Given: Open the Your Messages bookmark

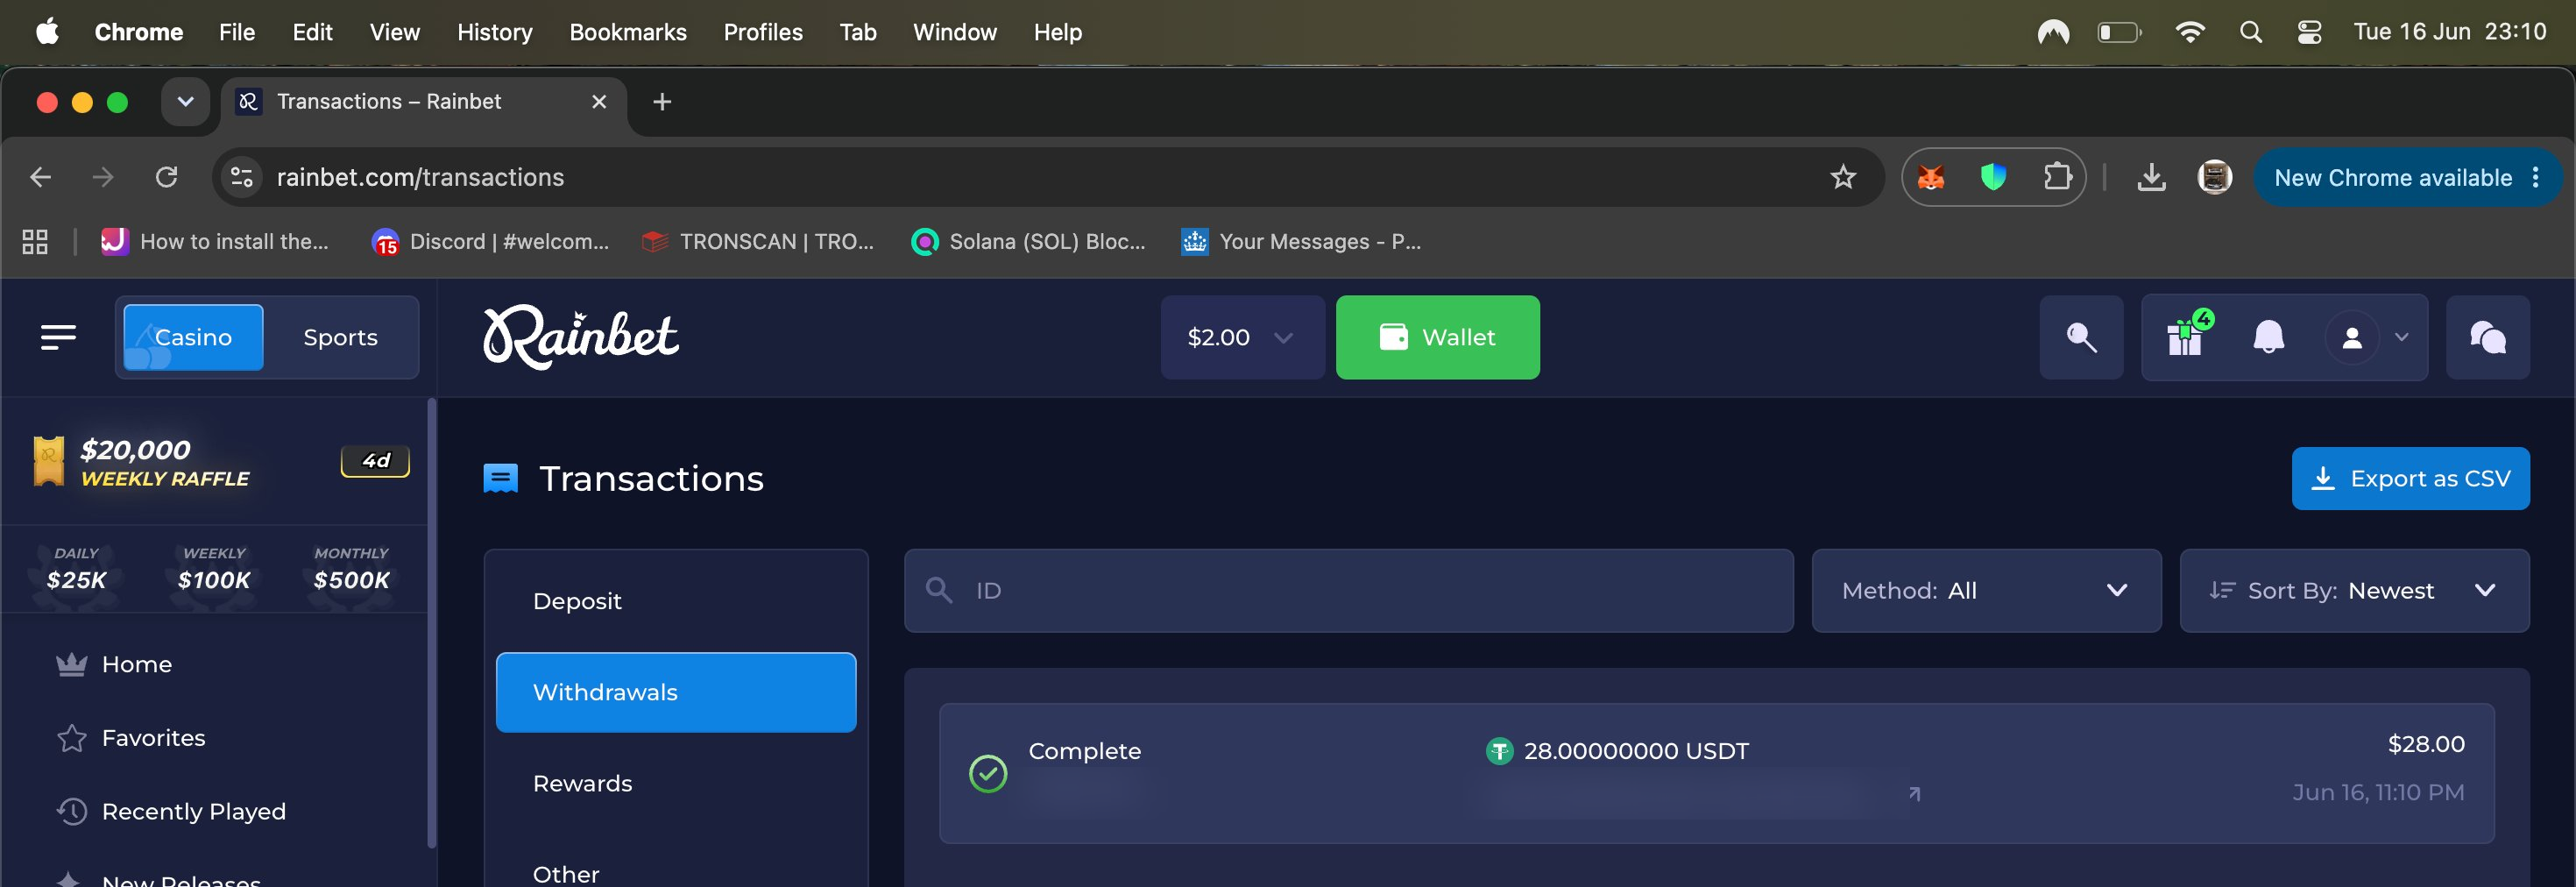Looking at the screenshot, I should (1301, 242).
